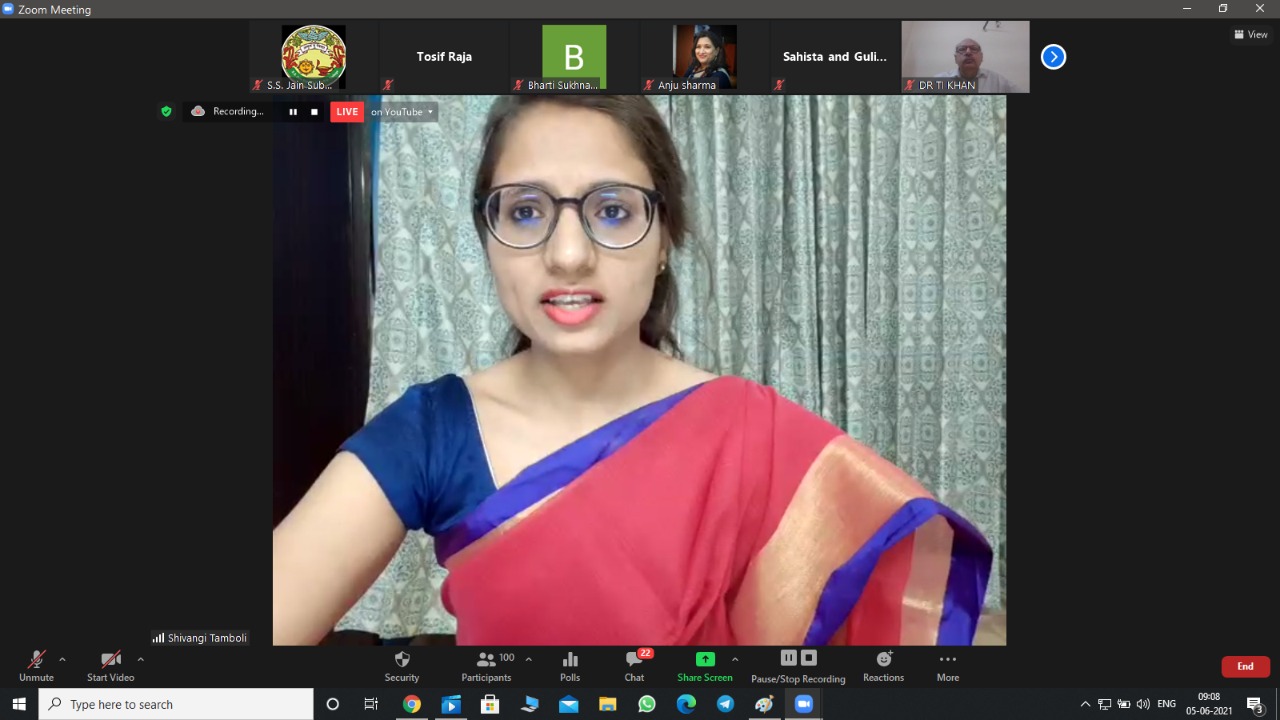Select the Sahista and Guli... participant tile
The image size is (1280, 720).
(x=834, y=58)
